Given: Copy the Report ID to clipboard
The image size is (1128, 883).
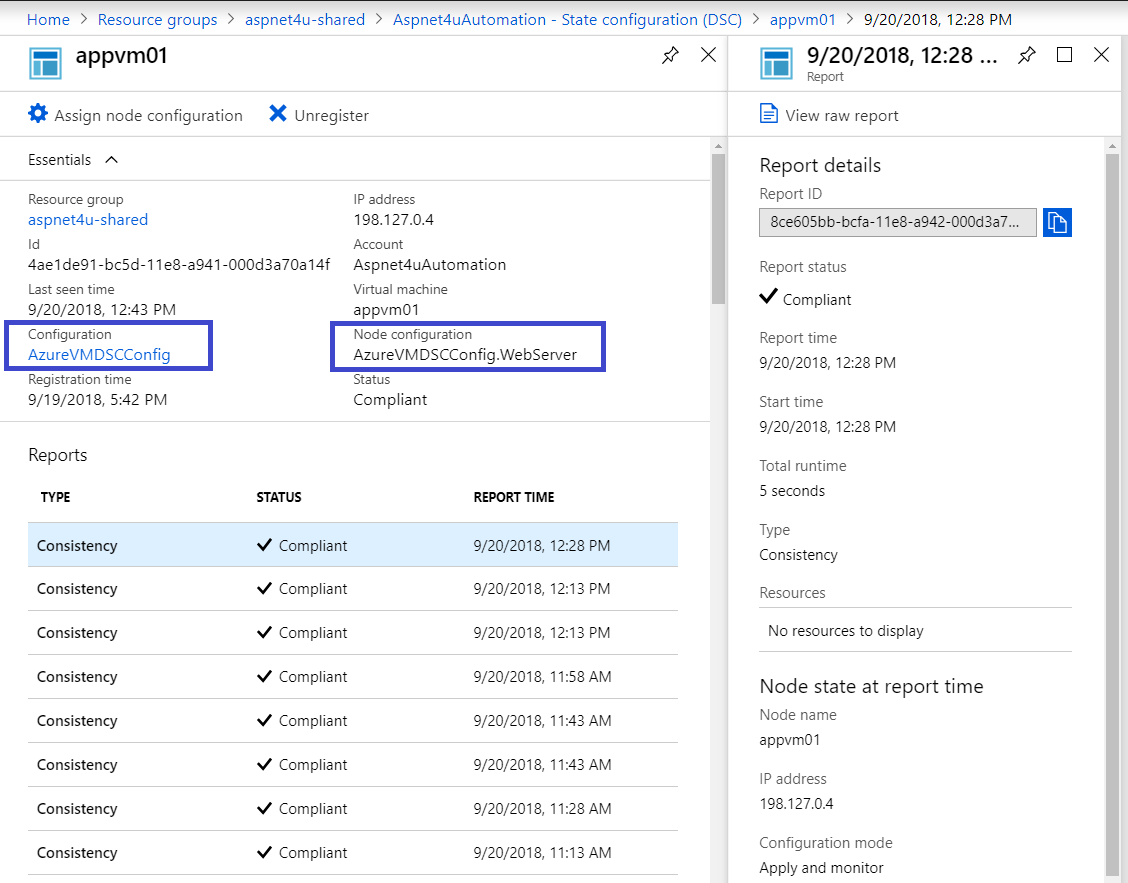Looking at the screenshot, I should click(x=1057, y=222).
